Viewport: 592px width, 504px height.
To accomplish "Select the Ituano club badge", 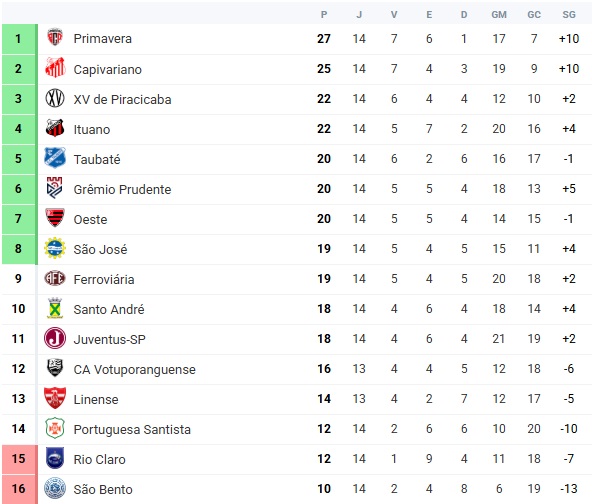I will pos(55,128).
